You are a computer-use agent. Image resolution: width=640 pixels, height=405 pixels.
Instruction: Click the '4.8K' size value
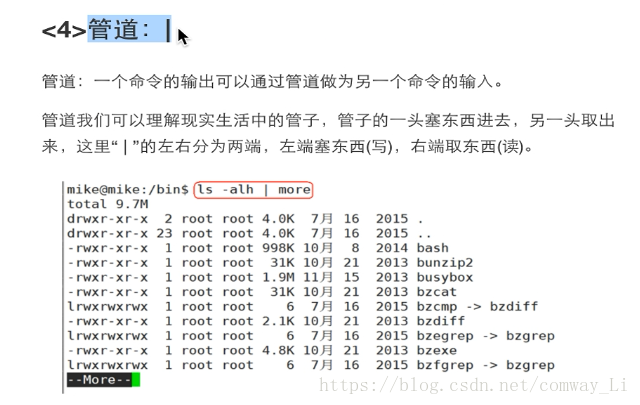(278, 351)
